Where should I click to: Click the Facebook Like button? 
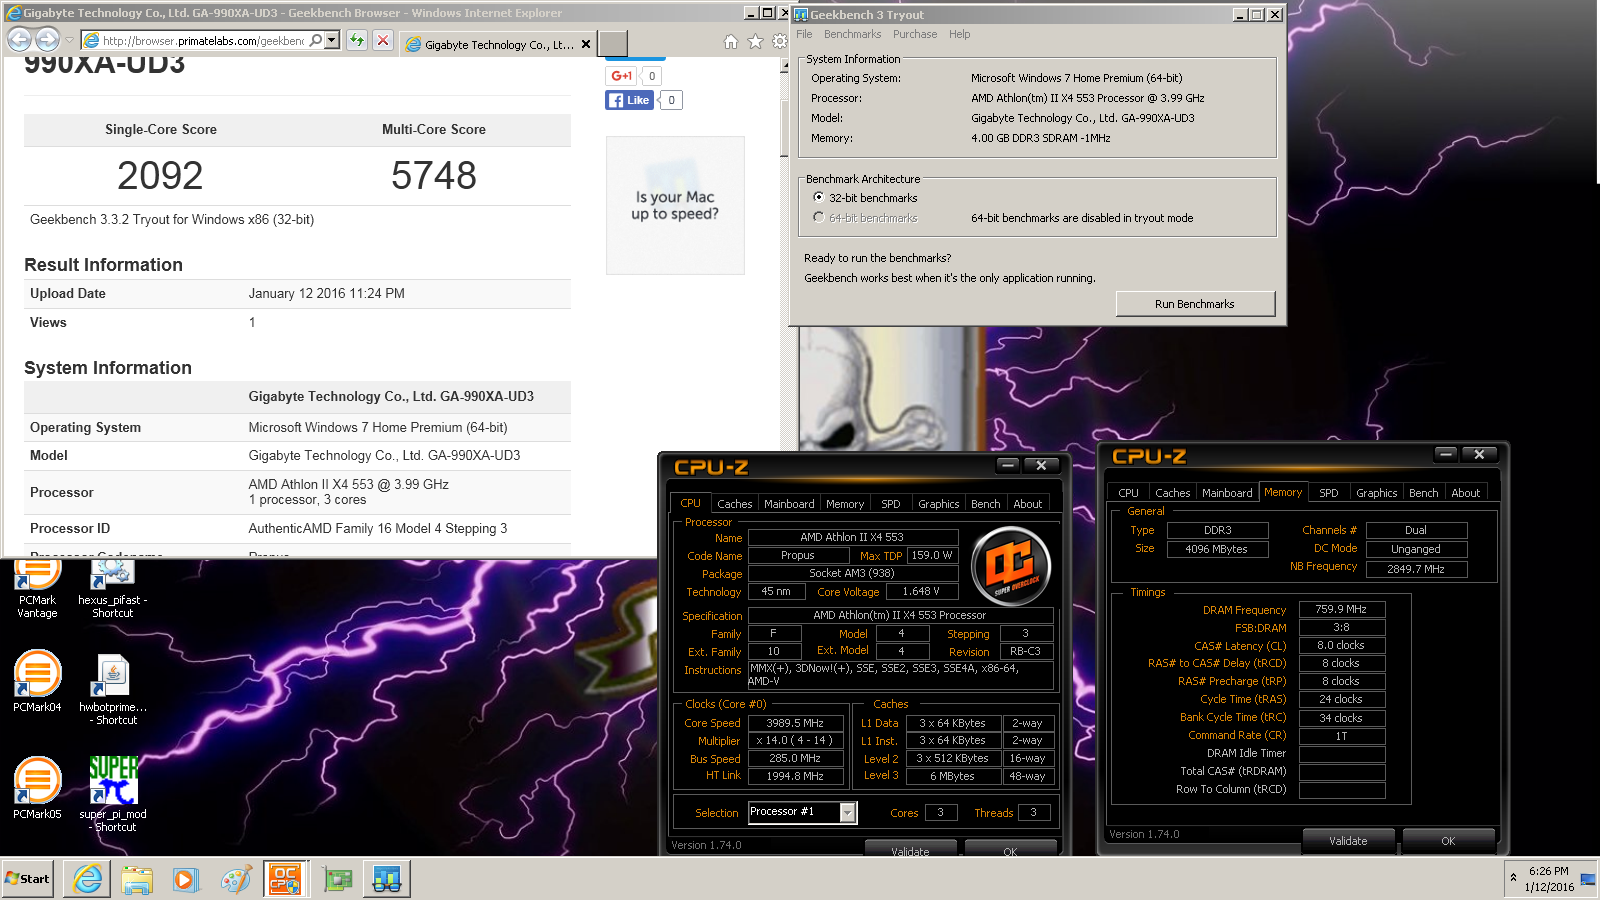click(629, 100)
